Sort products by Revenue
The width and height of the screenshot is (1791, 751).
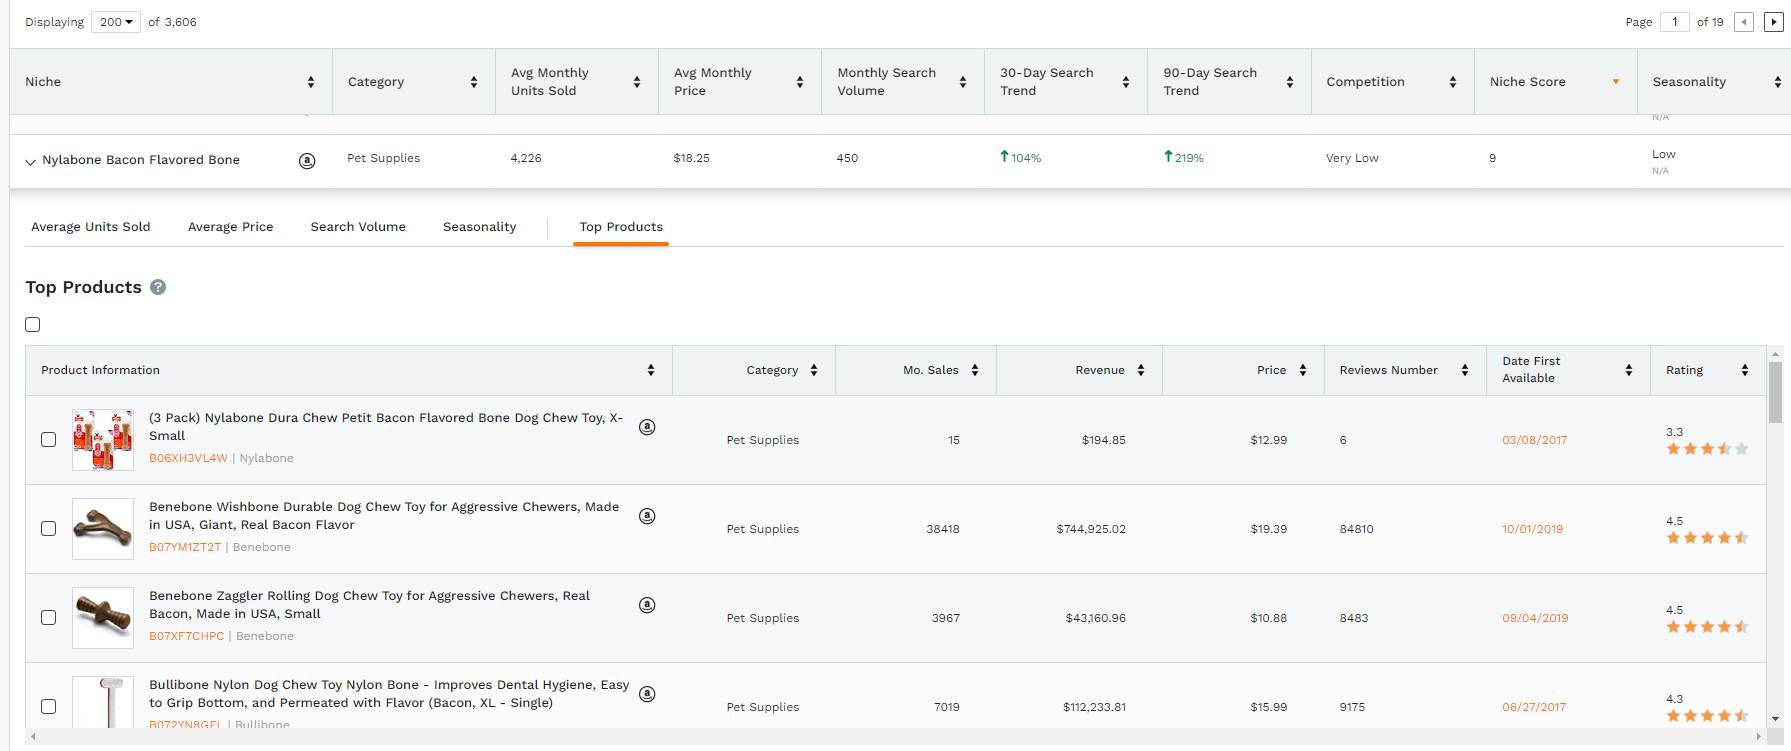point(1141,370)
